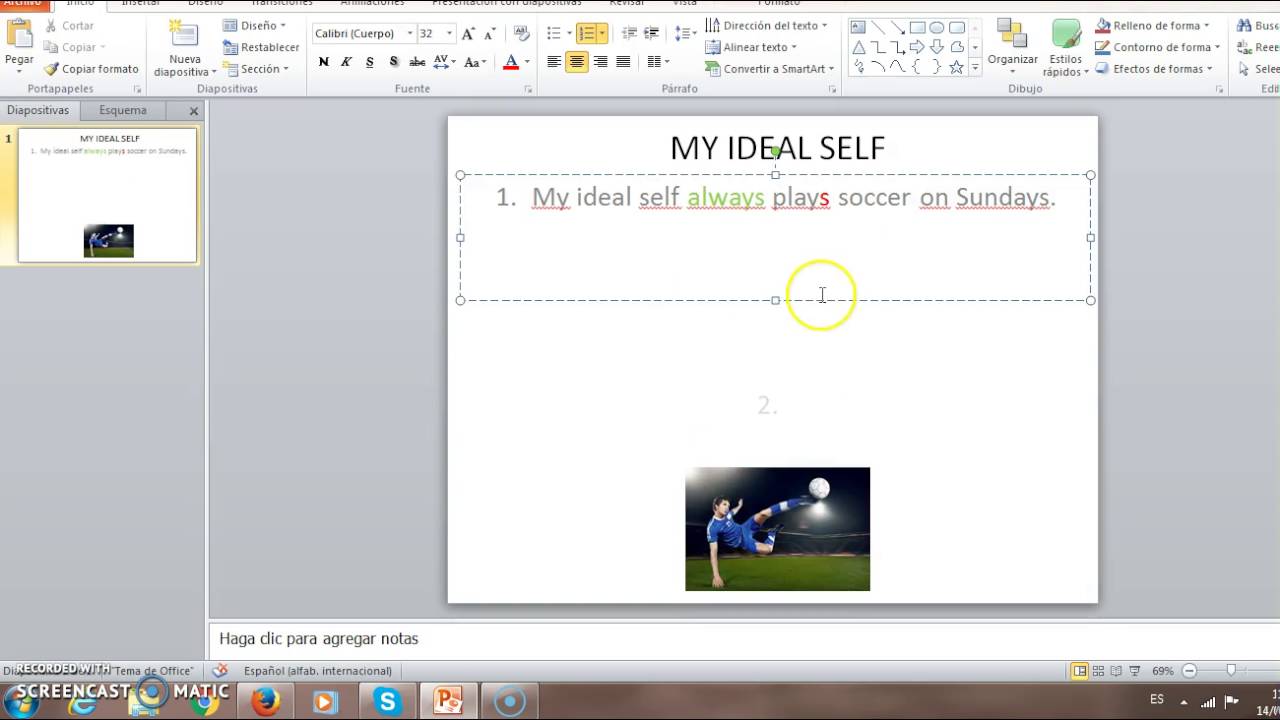Select five-point star shape

[x=956, y=67]
